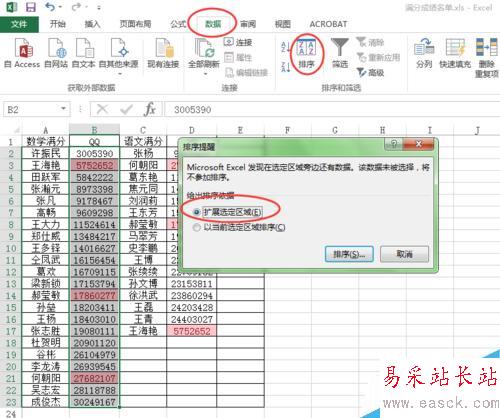The image size is (500, 418).
Task: Click the Undo arrow icon
Action: coord(50,7)
